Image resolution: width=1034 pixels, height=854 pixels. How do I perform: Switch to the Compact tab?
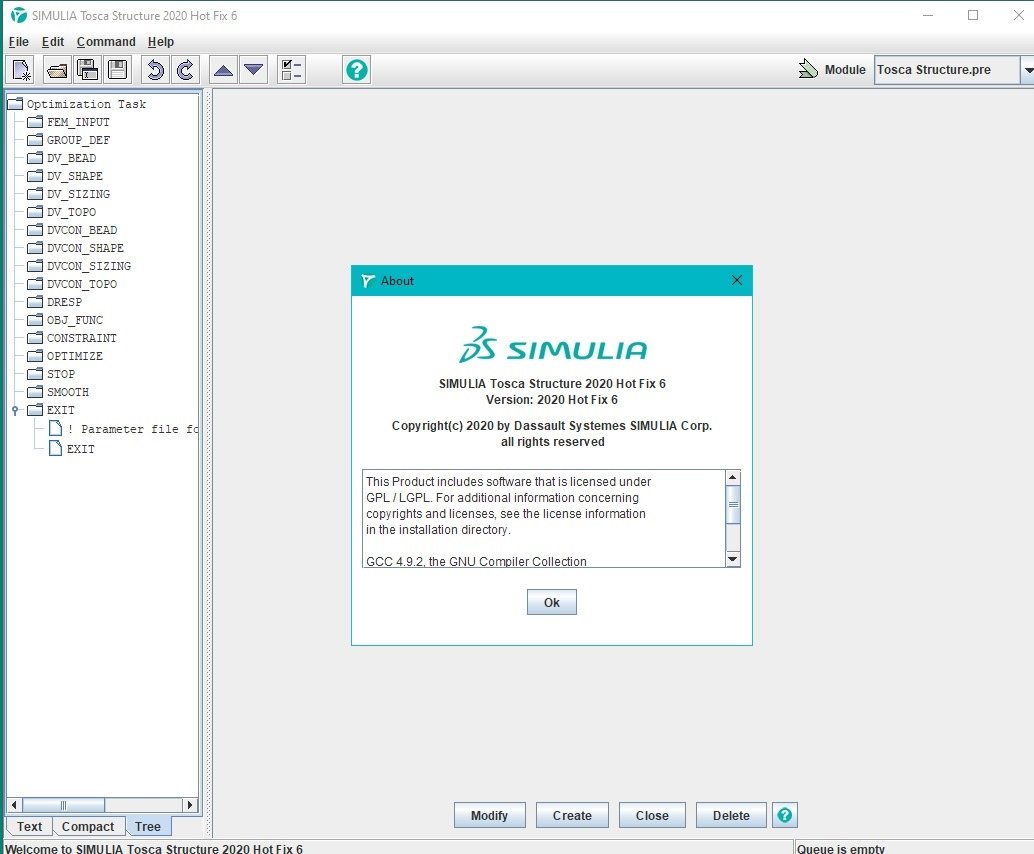coord(88,826)
